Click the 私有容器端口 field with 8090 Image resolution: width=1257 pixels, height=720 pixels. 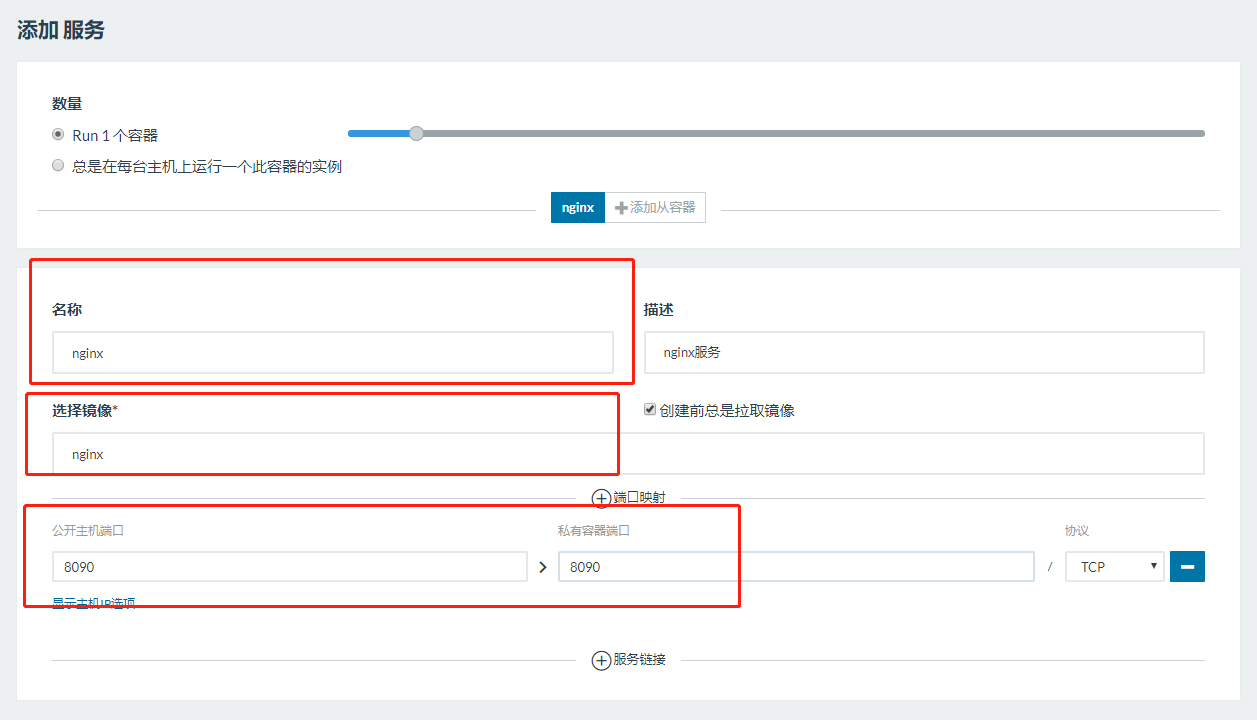(x=796, y=567)
